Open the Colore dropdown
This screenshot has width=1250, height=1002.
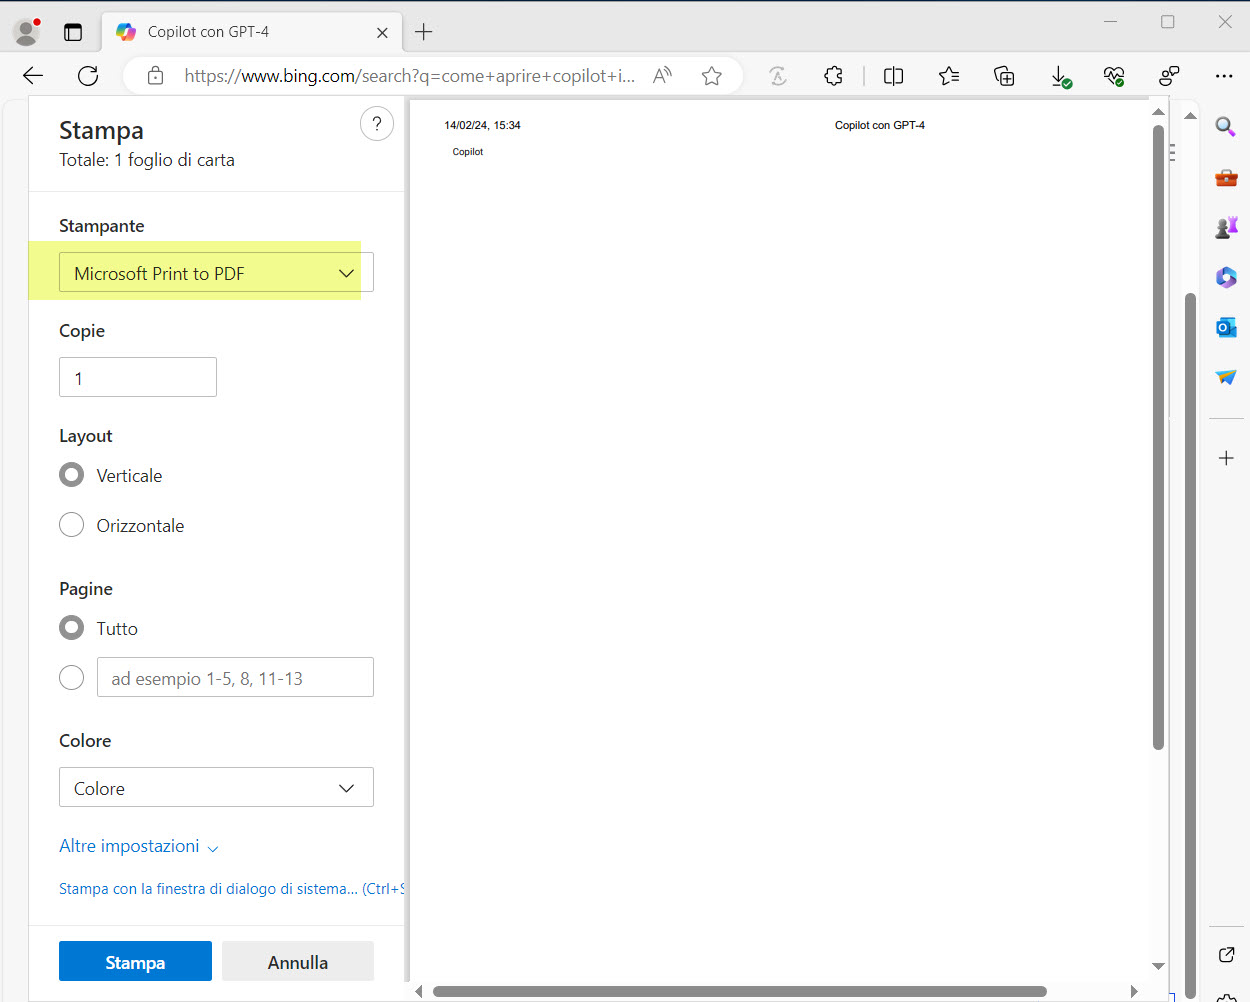[x=216, y=788]
